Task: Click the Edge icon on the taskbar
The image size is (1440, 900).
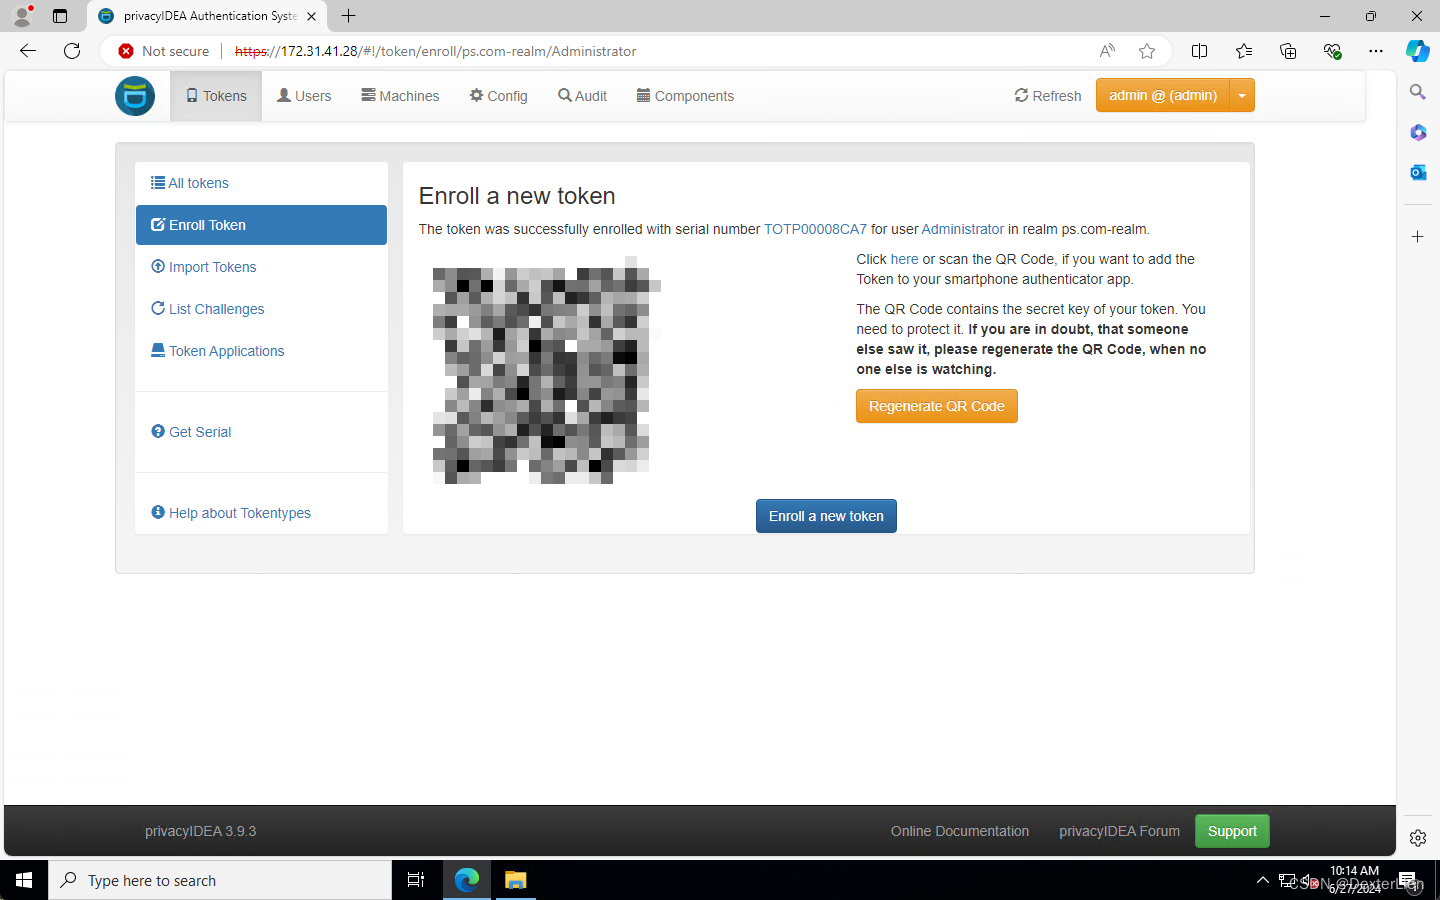Action: (x=467, y=880)
